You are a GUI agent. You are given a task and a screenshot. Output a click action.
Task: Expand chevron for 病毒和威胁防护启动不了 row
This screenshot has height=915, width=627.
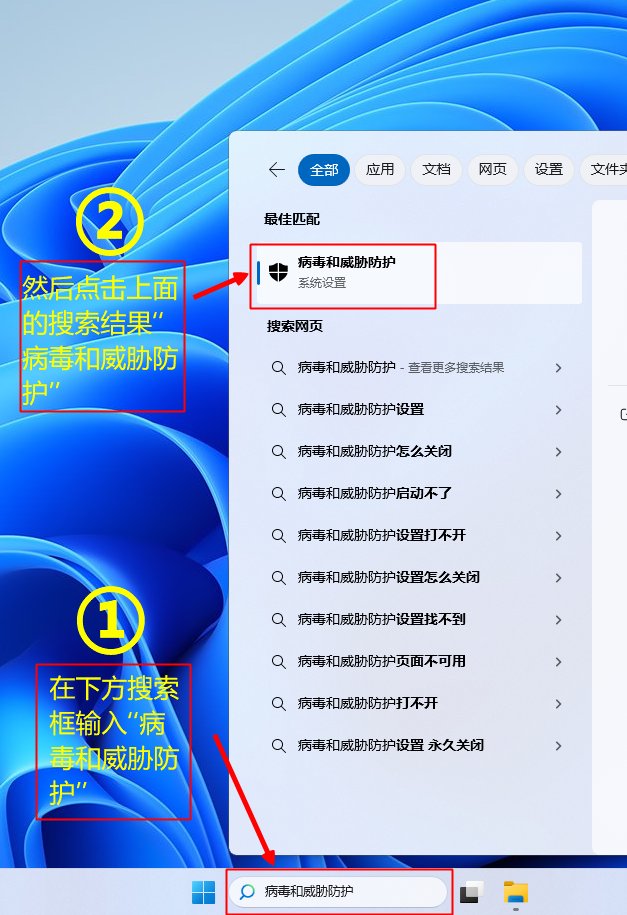click(559, 494)
